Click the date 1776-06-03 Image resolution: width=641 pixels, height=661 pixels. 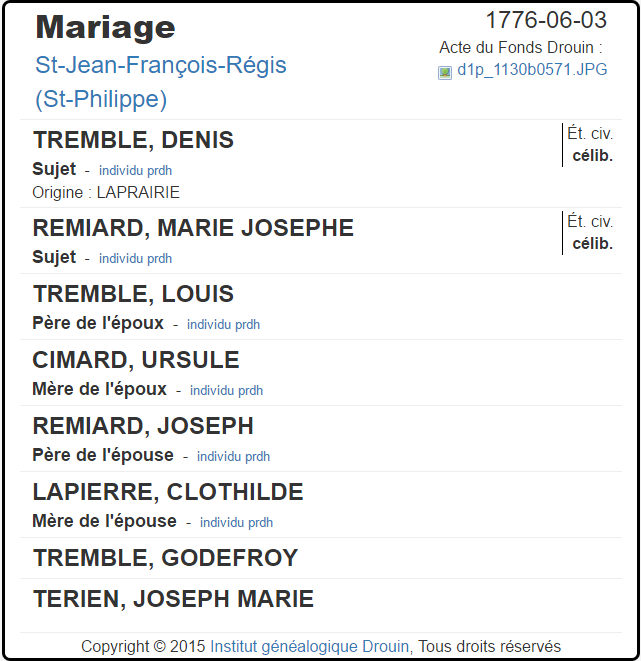pyautogui.click(x=546, y=20)
